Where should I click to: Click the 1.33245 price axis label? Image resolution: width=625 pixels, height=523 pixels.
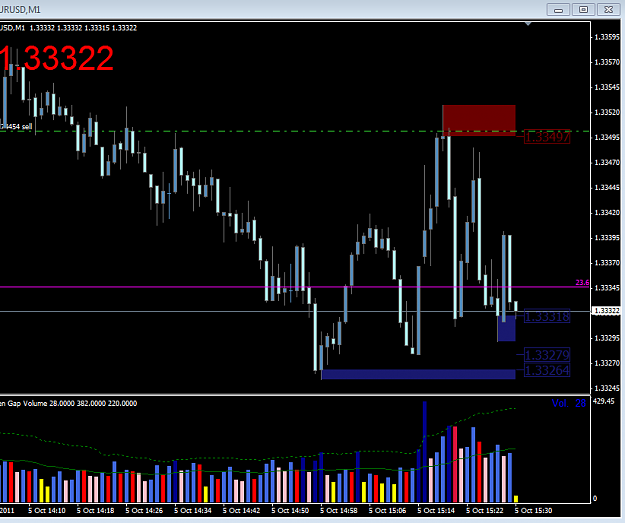pos(607,388)
